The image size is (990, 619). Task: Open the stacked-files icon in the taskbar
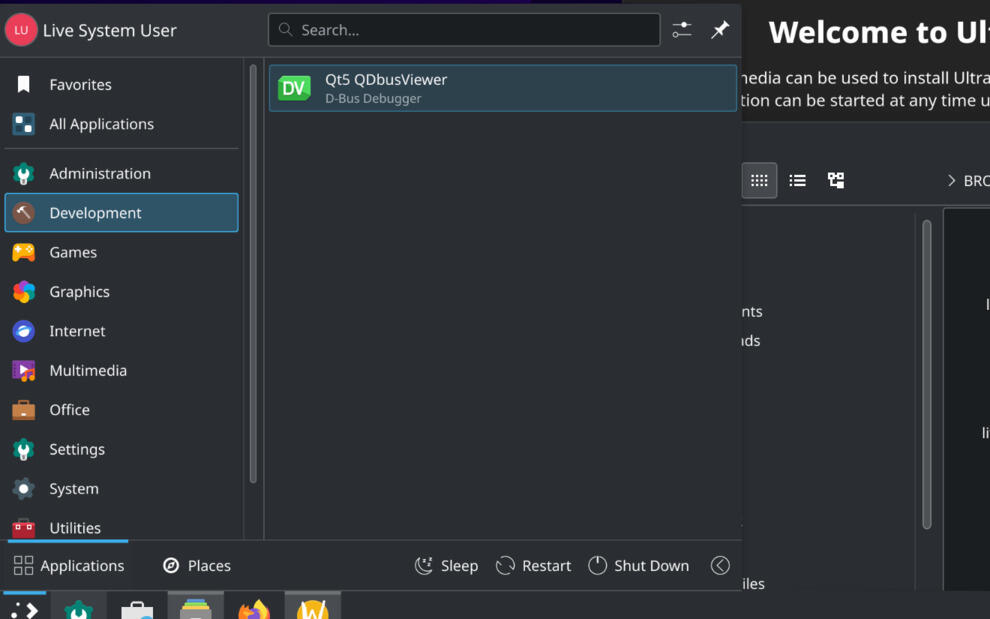point(196,608)
